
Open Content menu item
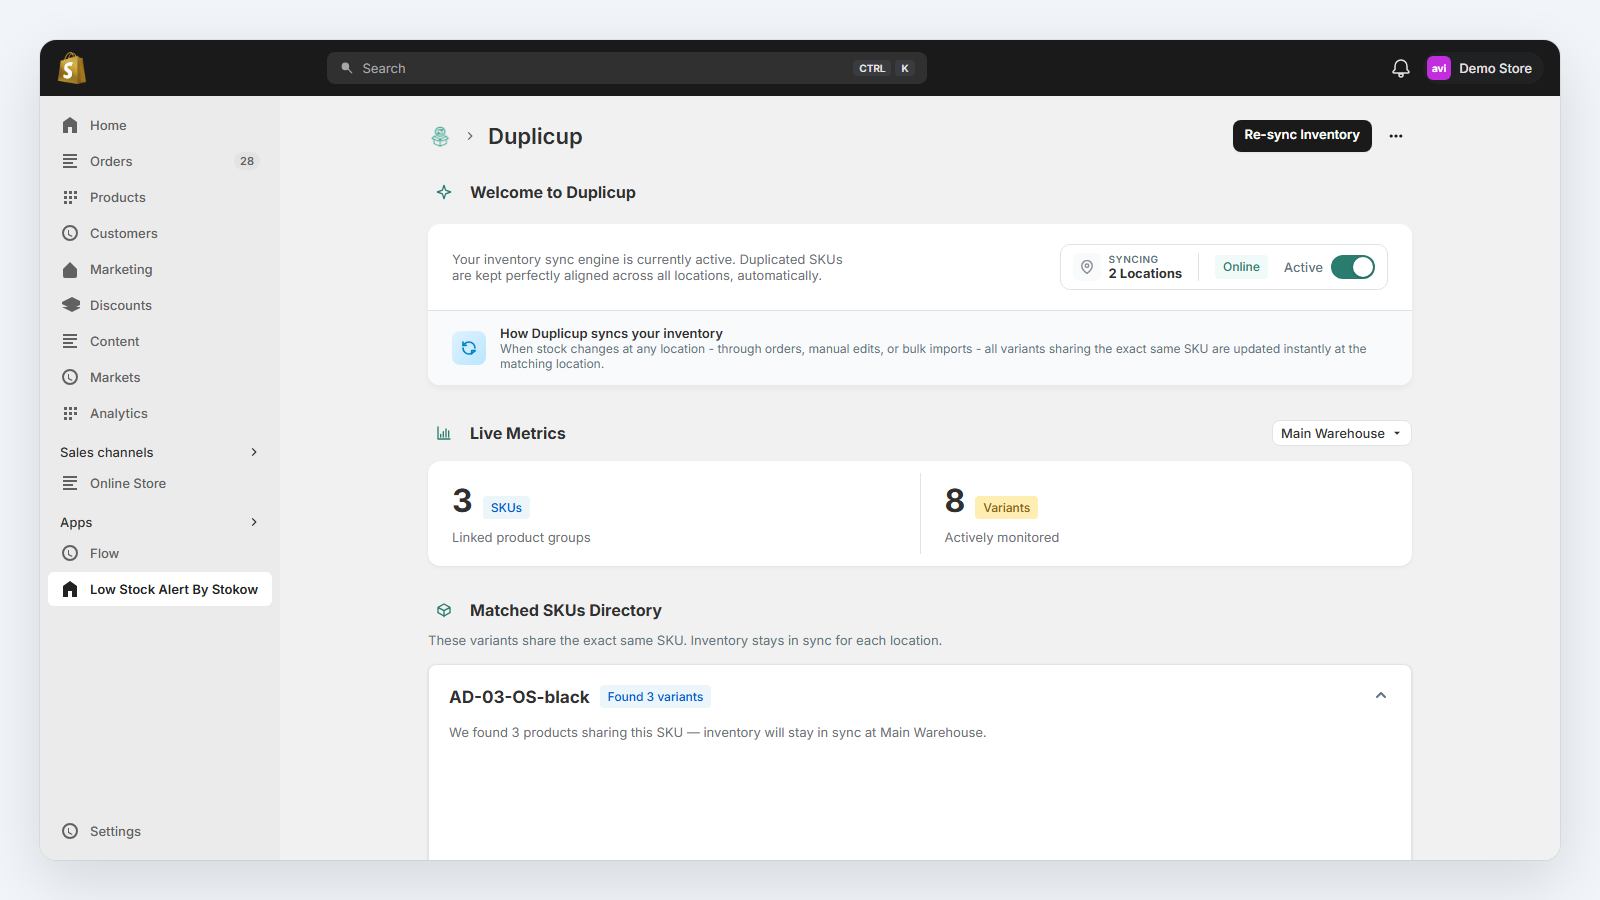coord(160,341)
